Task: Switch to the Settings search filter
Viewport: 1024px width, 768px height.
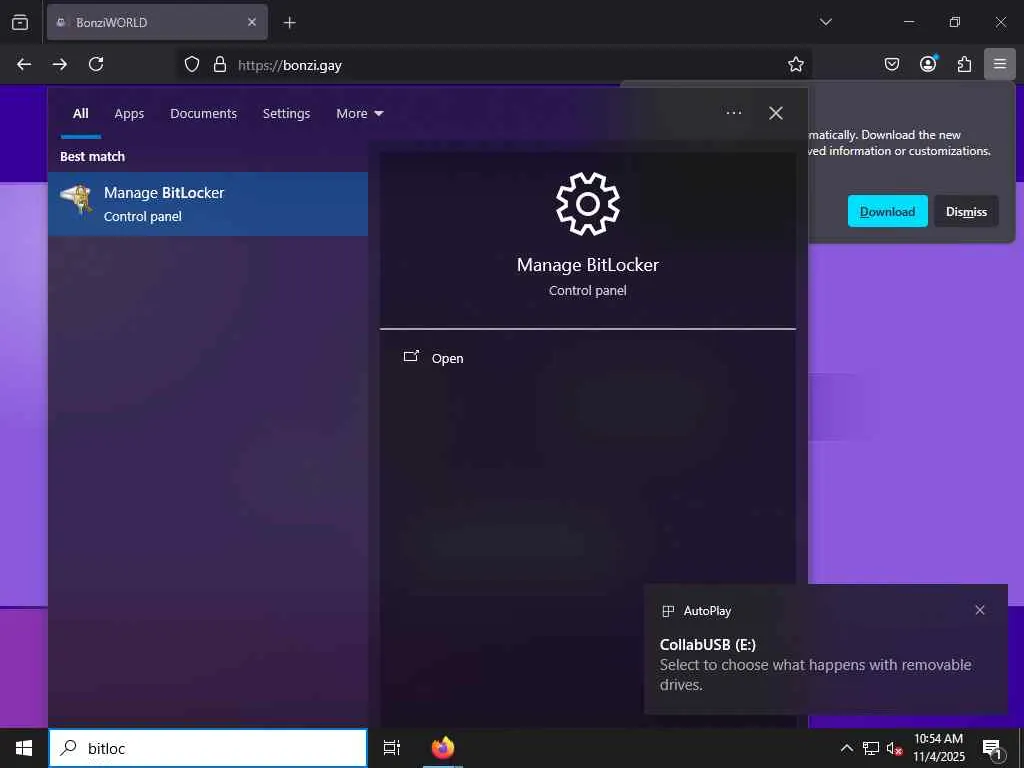Action: click(286, 114)
